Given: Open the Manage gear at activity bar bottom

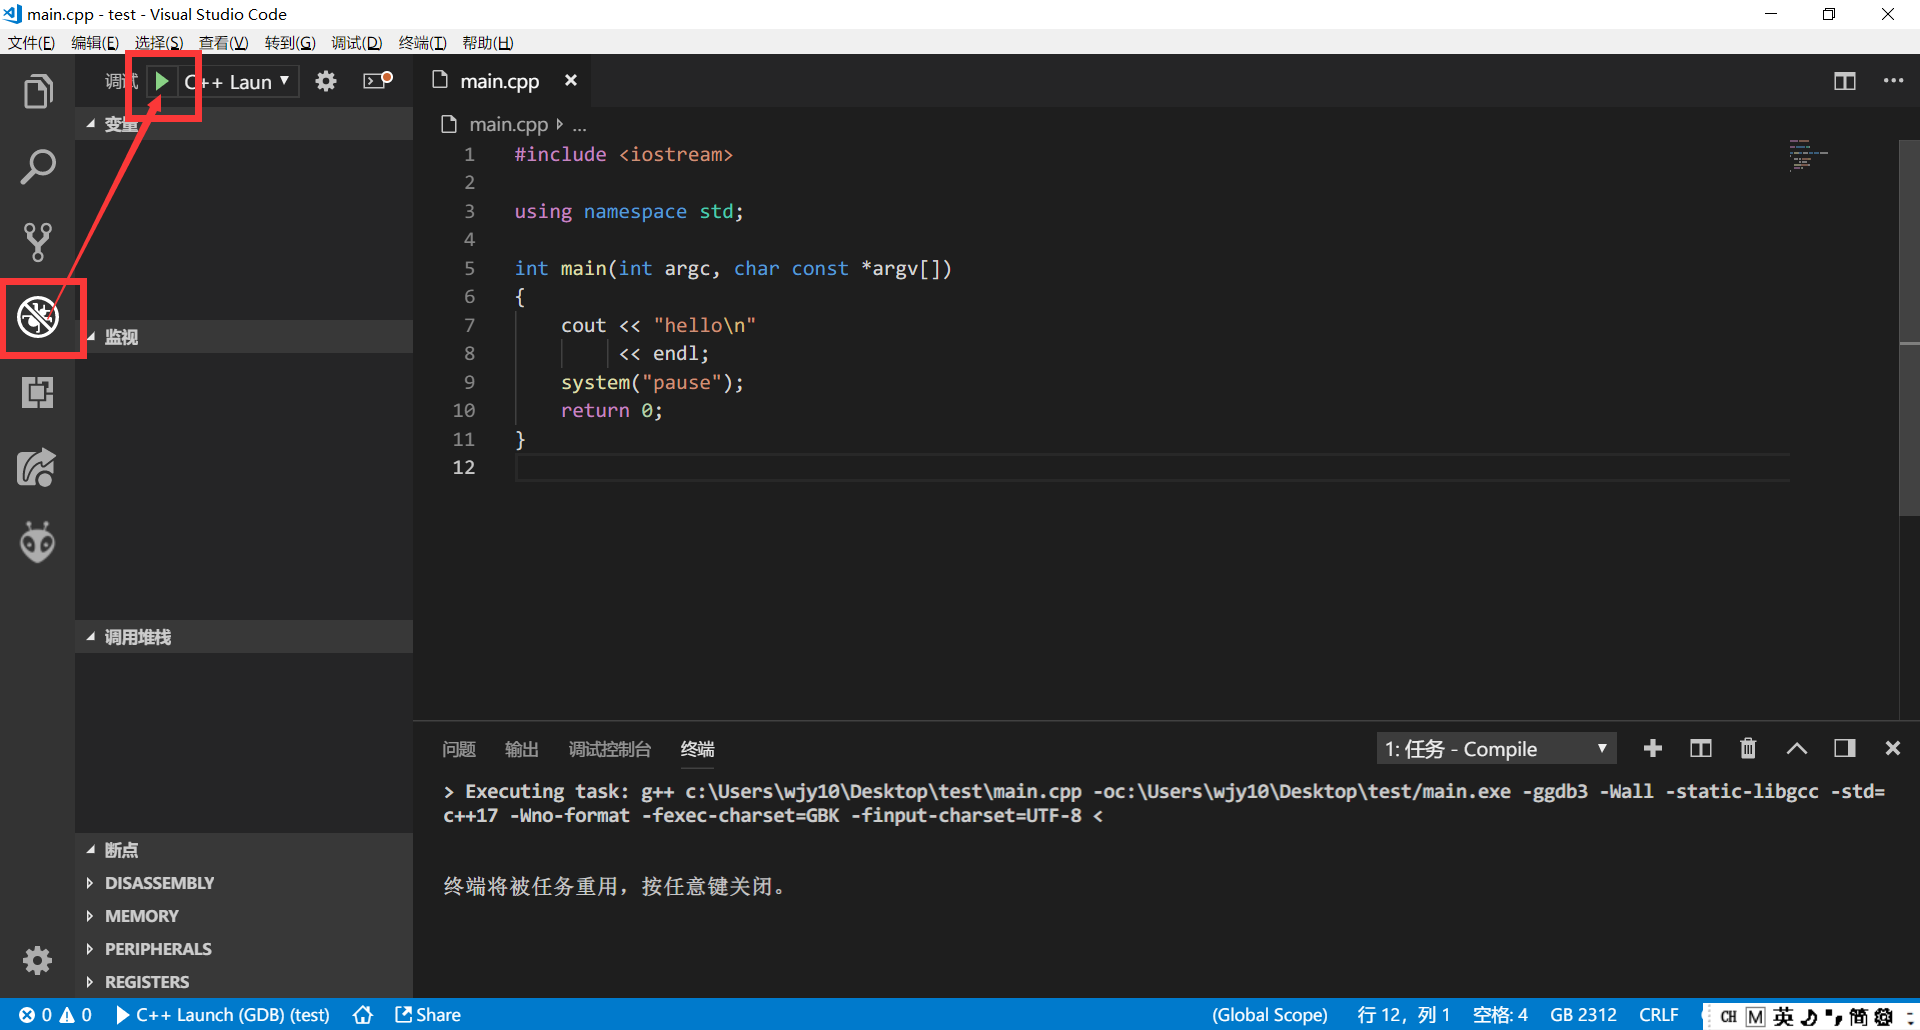Looking at the screenshot, I should pyautogui.click(x=37, y=961).
